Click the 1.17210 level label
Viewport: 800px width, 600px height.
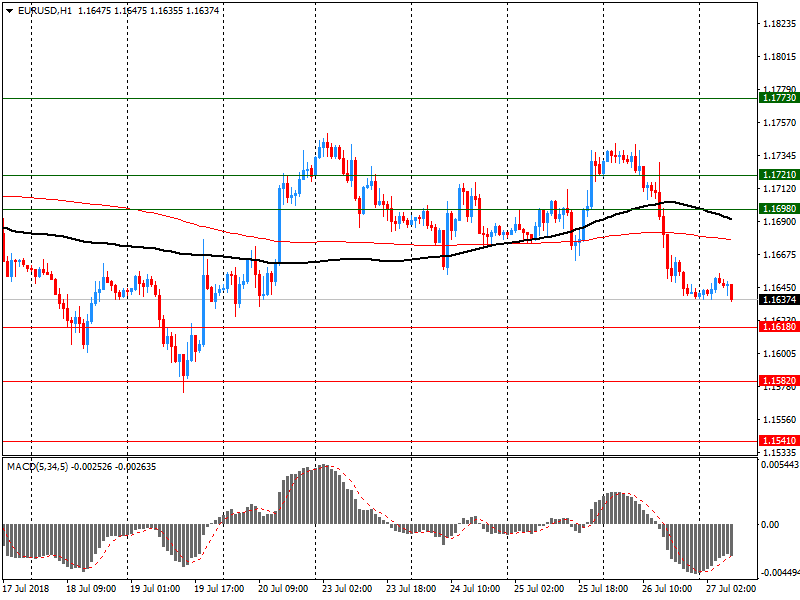click(x=779, y=175)
